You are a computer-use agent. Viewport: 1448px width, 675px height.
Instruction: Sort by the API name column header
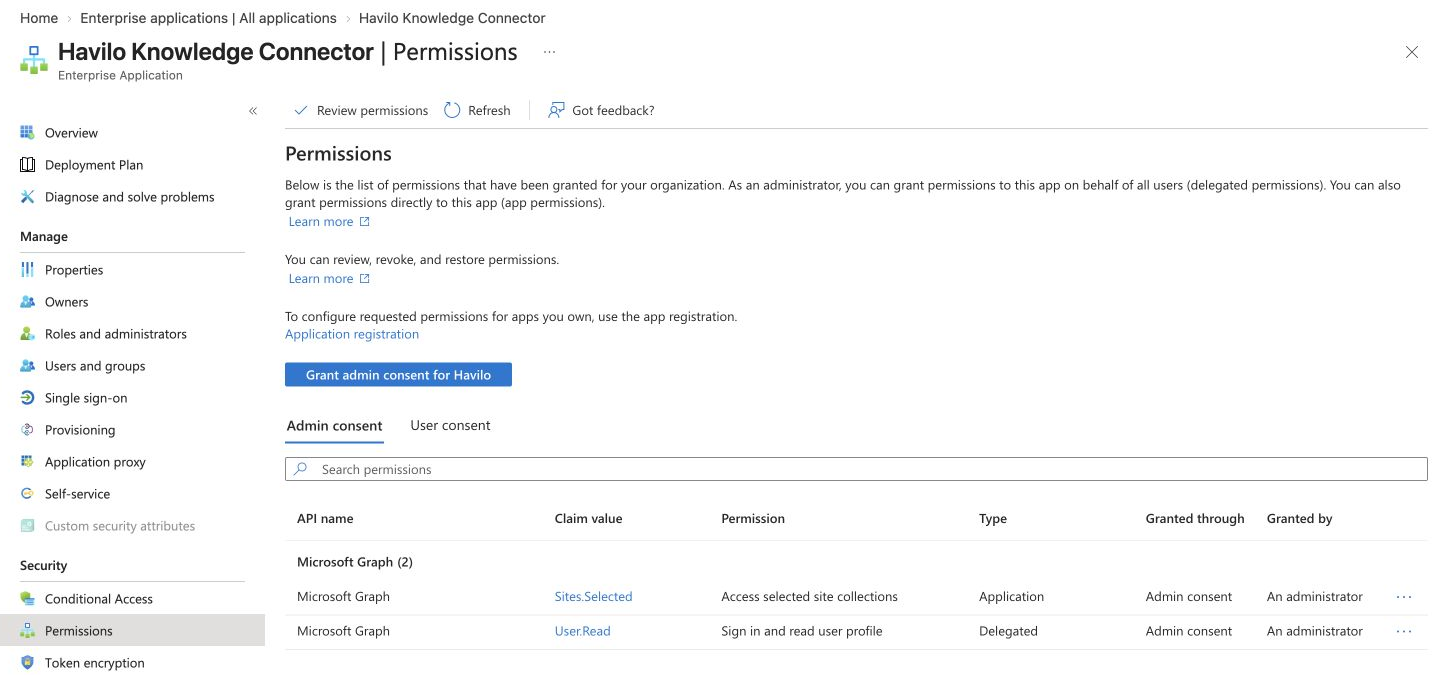325,519
